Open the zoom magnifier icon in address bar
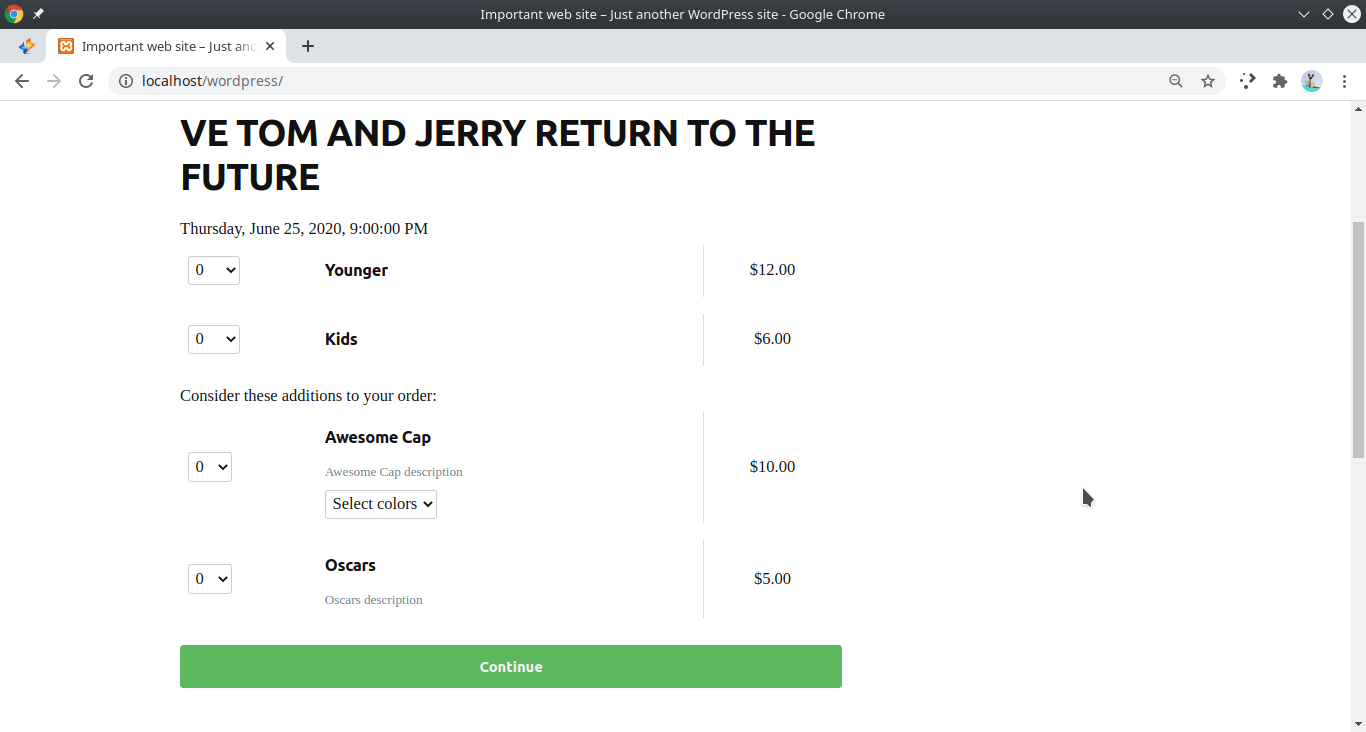 [1176, 81]
